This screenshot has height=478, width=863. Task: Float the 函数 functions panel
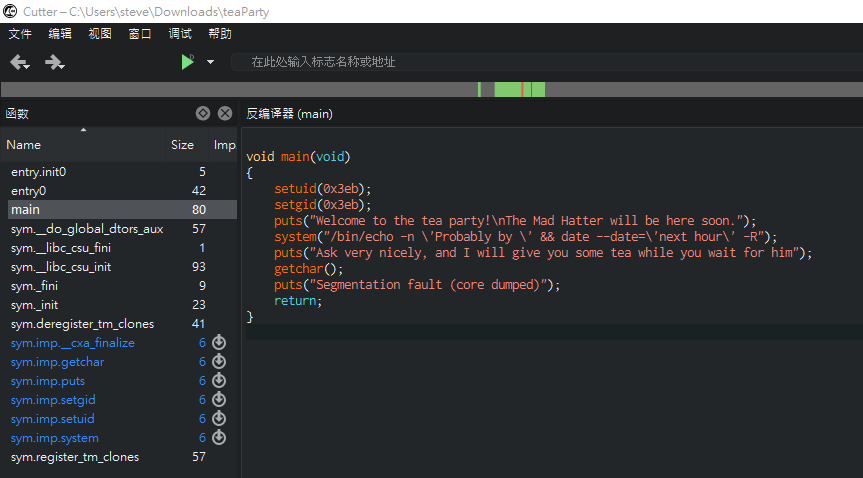(203, 114)
